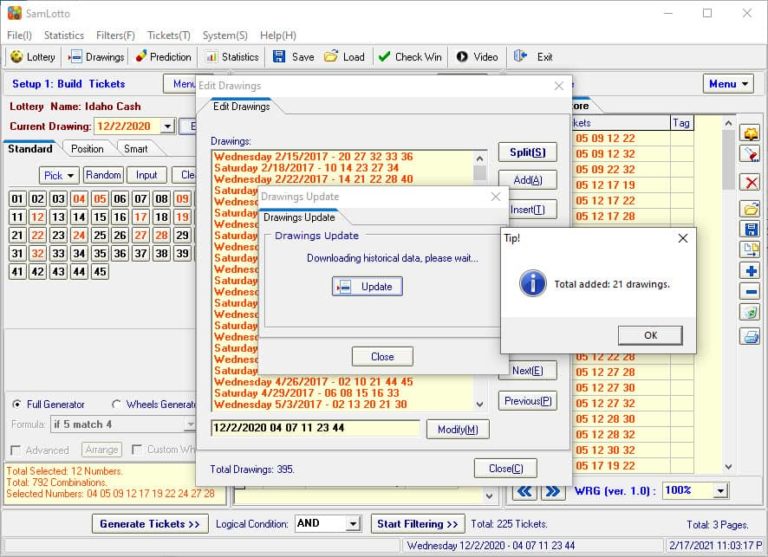This screenshot has width=768, height=557.
Task: Click the red X delete icon
Action: (750, 183)
